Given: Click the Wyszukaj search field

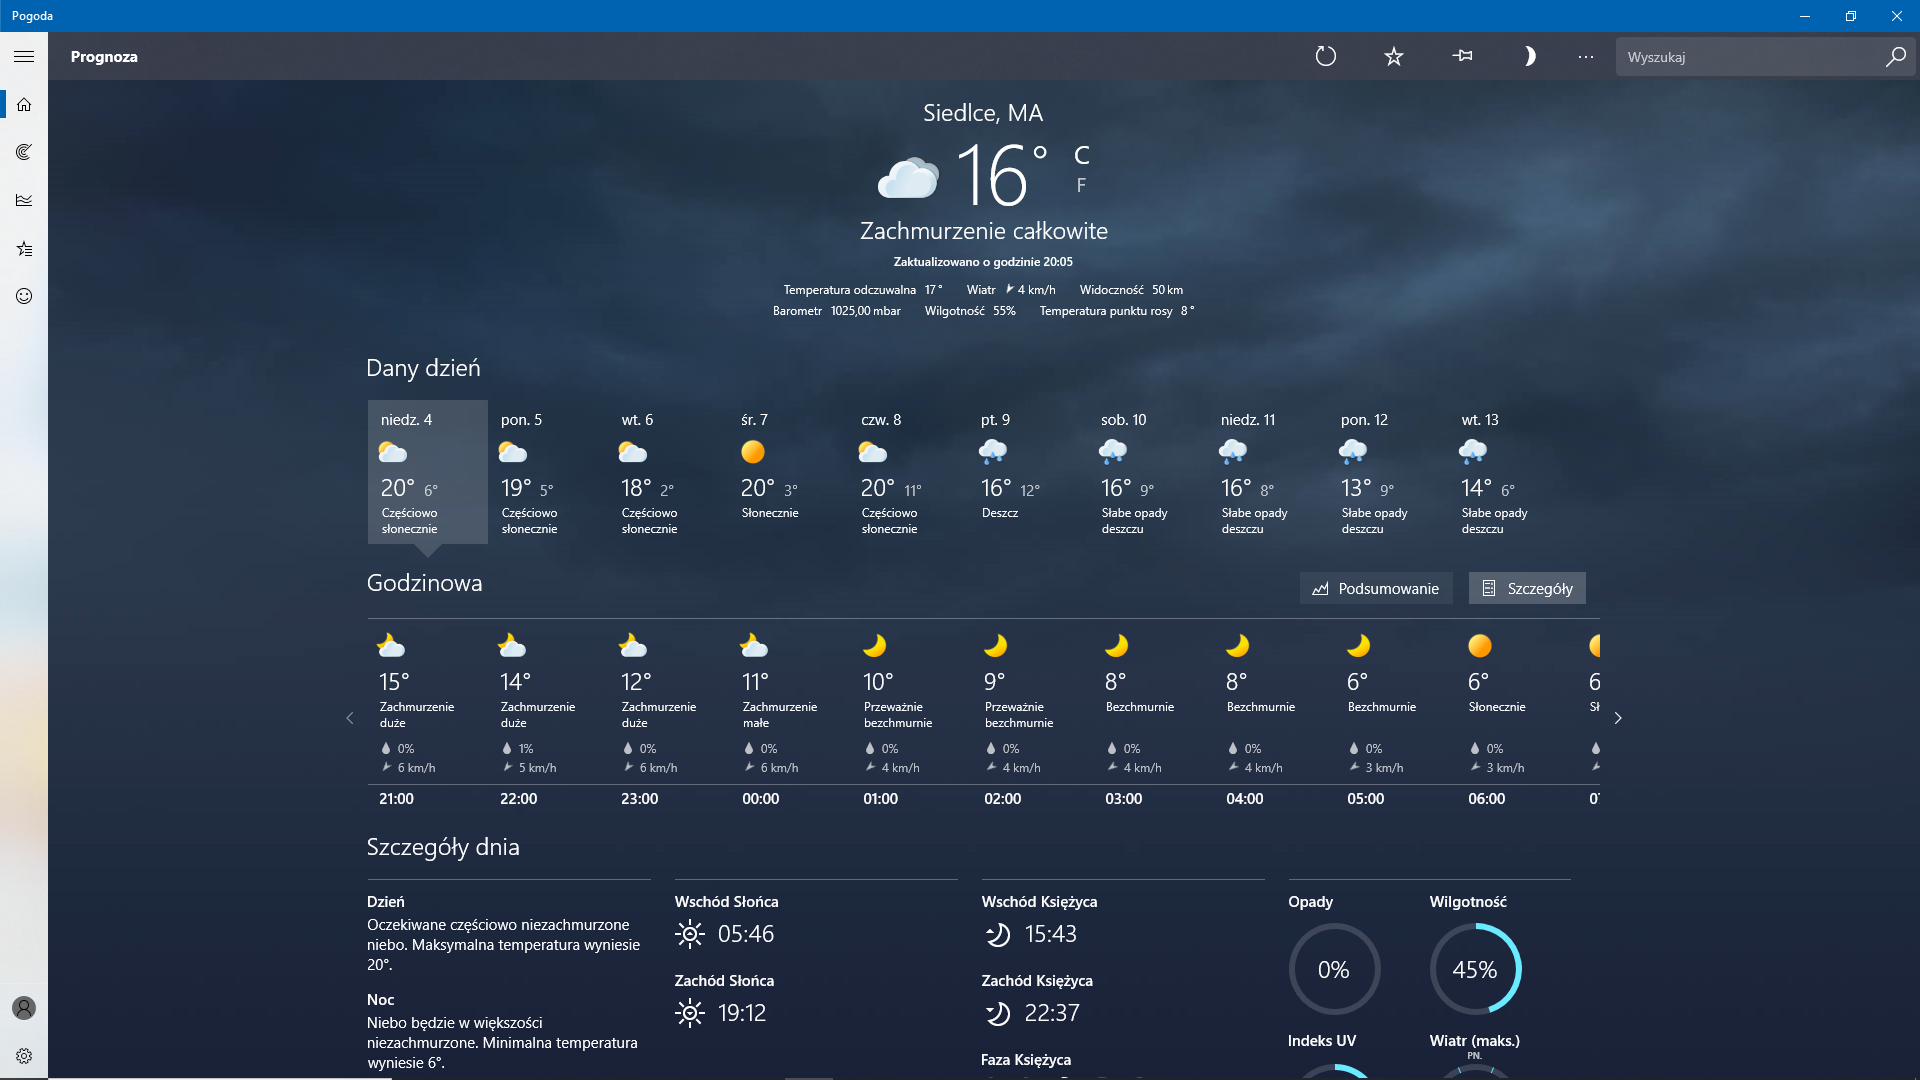Looking at the screenshot, I should coord(1750,57).
